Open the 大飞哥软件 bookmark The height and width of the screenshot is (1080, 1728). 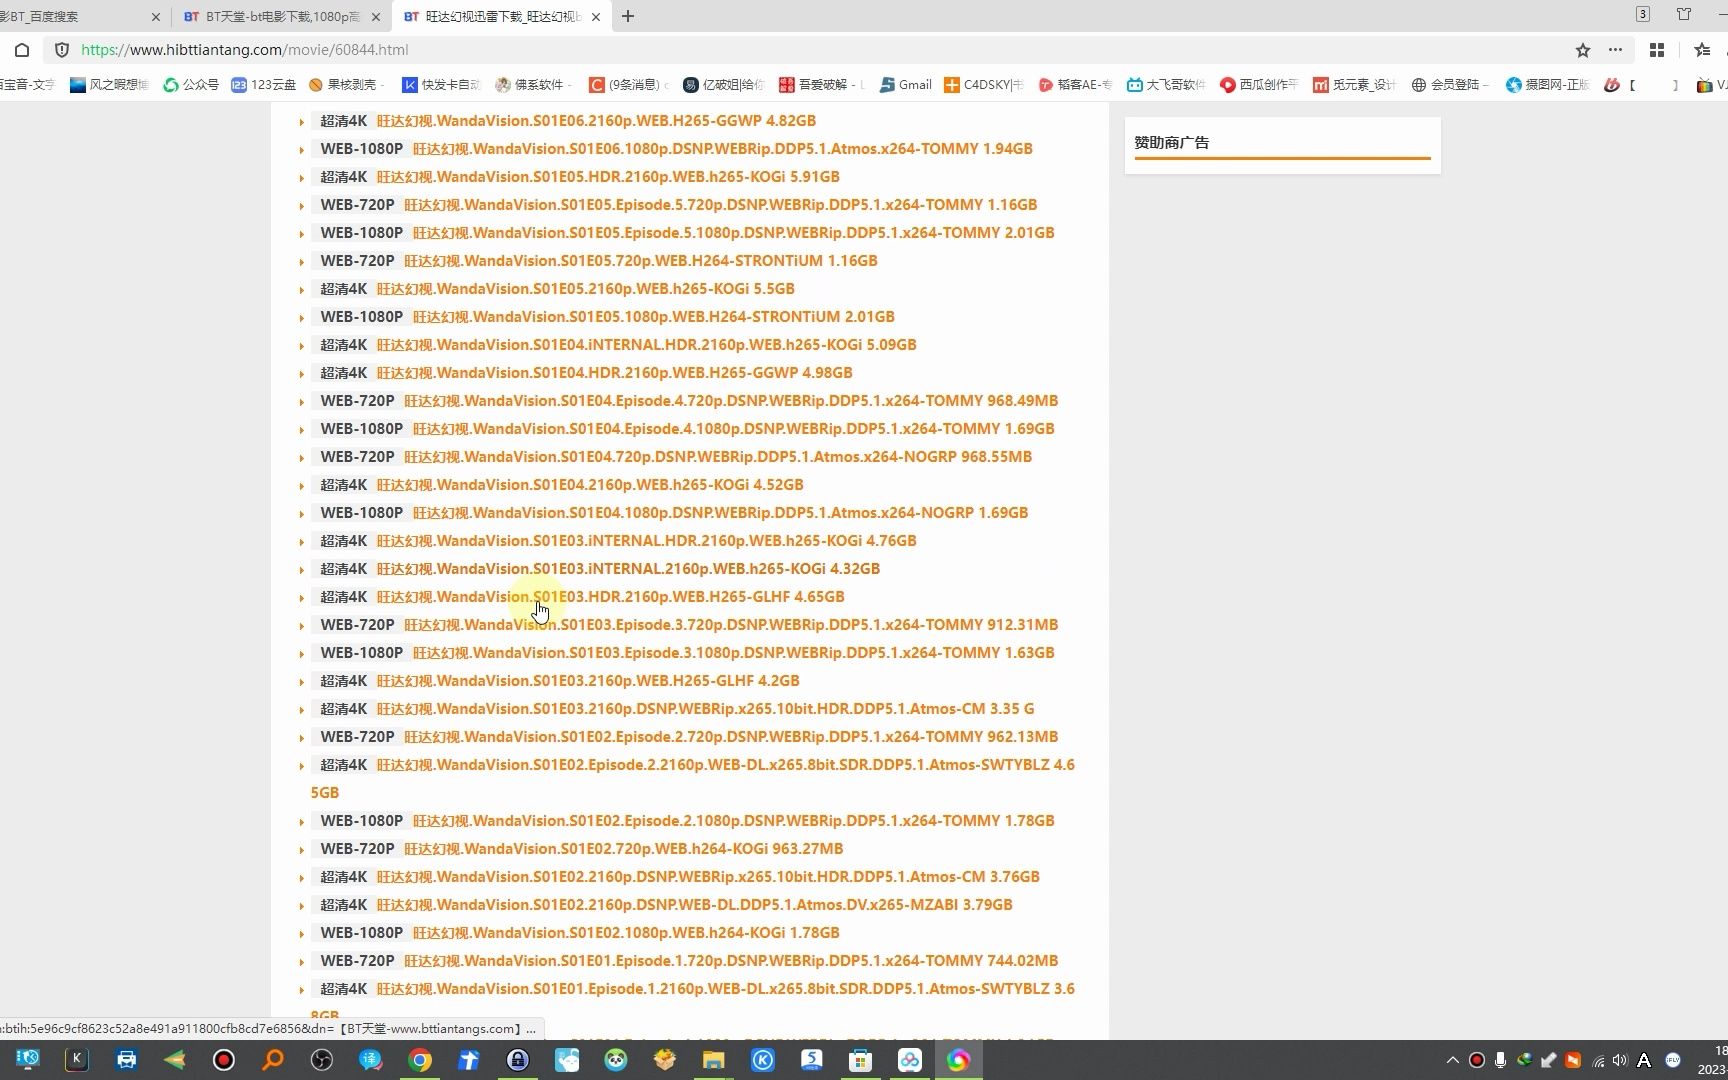pyautogui.click(x=1166, y=85)
